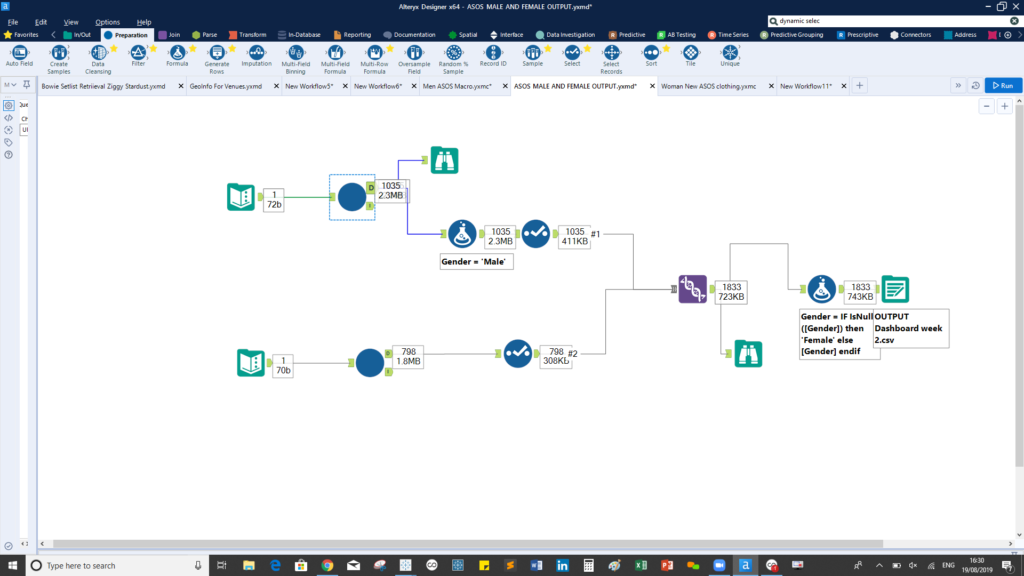Click the Output Data tool node
Screen dimensions: 1024x576
(x=895, y=289)
